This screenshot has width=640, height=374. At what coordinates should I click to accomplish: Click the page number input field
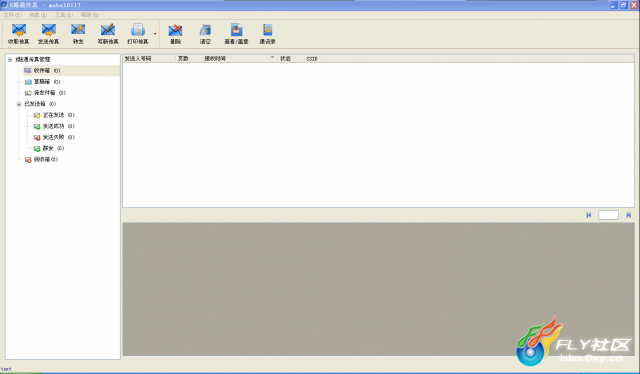click(x=608, y=215)
